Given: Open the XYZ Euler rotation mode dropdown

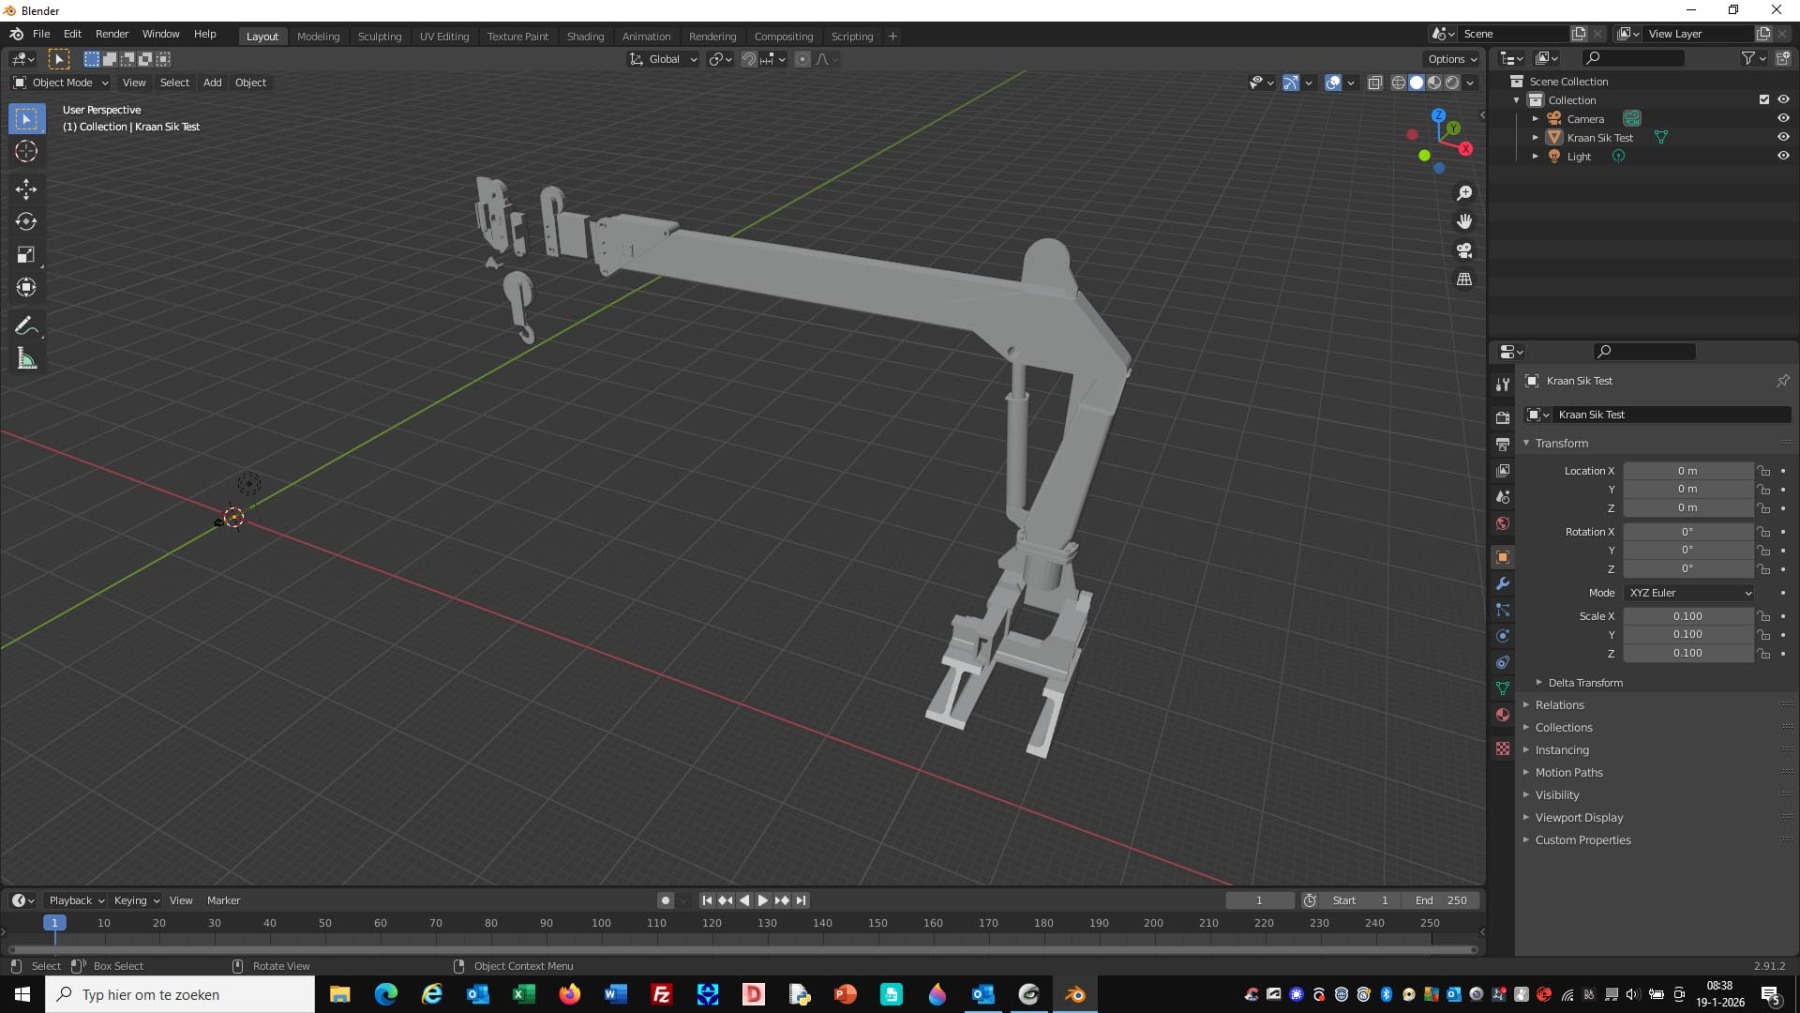Looking at the screenshot, I should tap(1688, 593).
